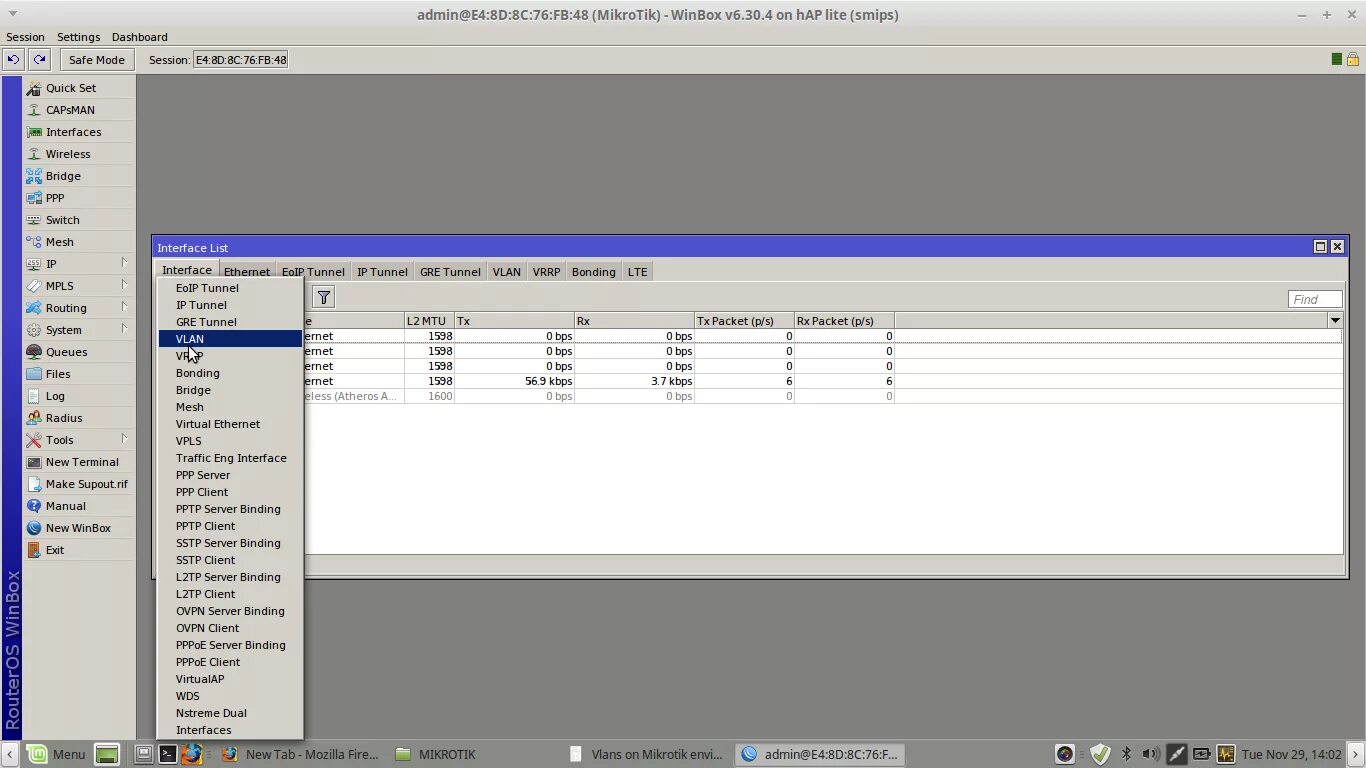Click the Find search field

tap(1315, 299)
